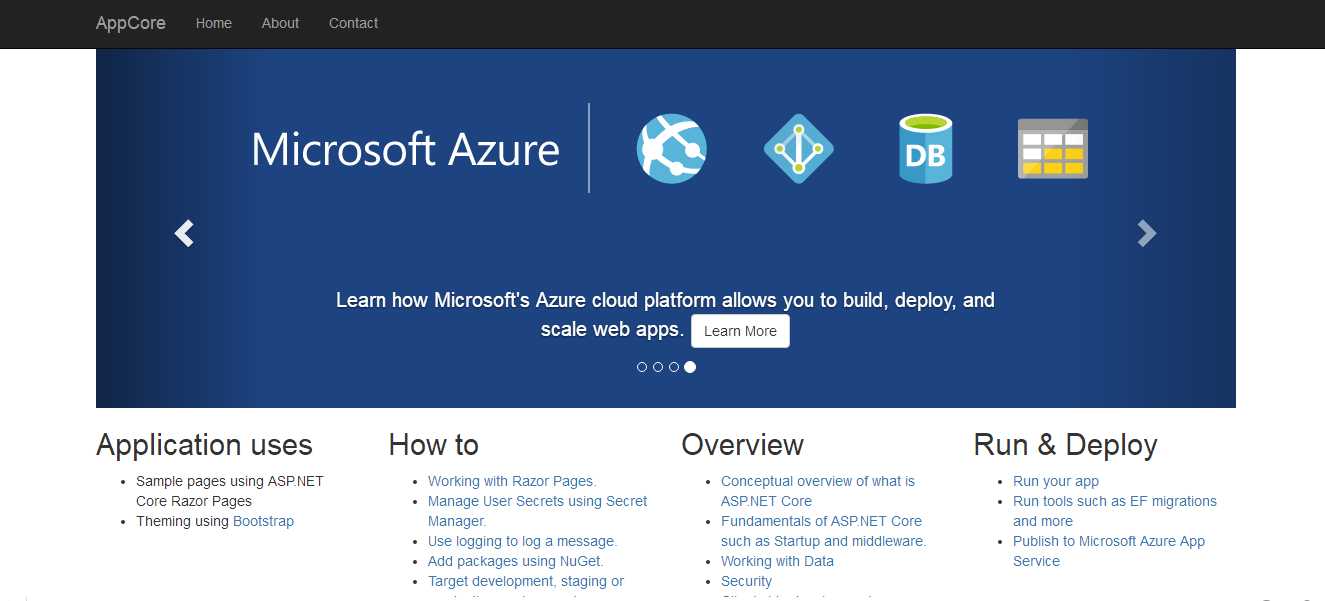Select the third carousel indicator dot

(674, 367)
